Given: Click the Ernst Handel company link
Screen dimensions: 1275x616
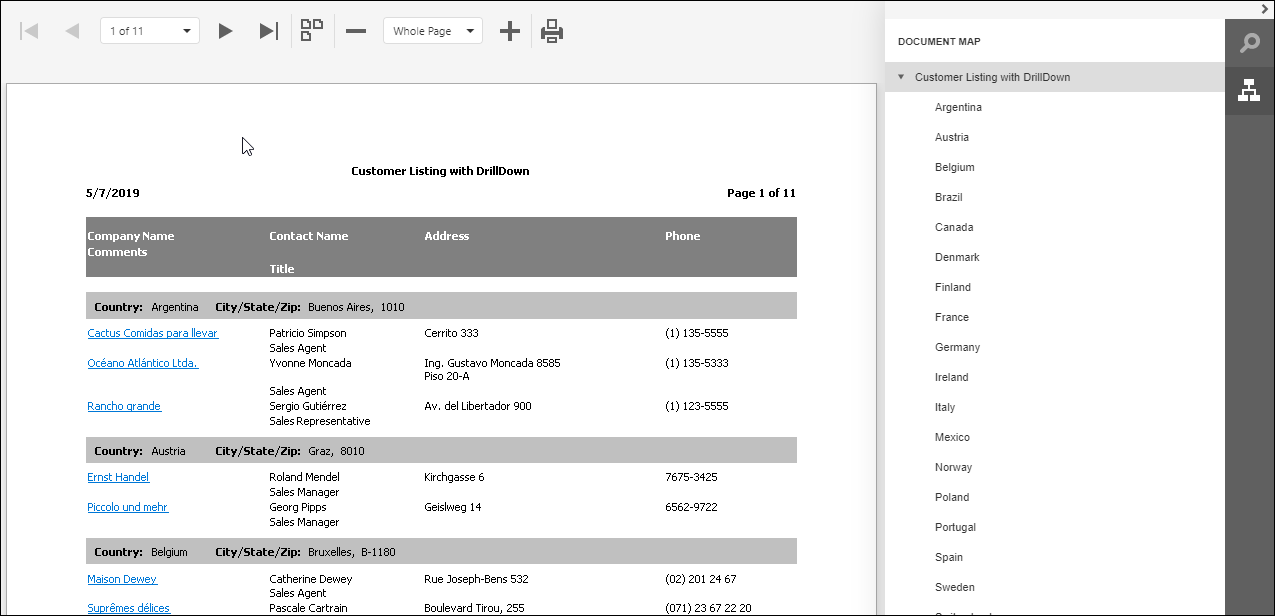Looking at the screenshot, I should (118, 477).
